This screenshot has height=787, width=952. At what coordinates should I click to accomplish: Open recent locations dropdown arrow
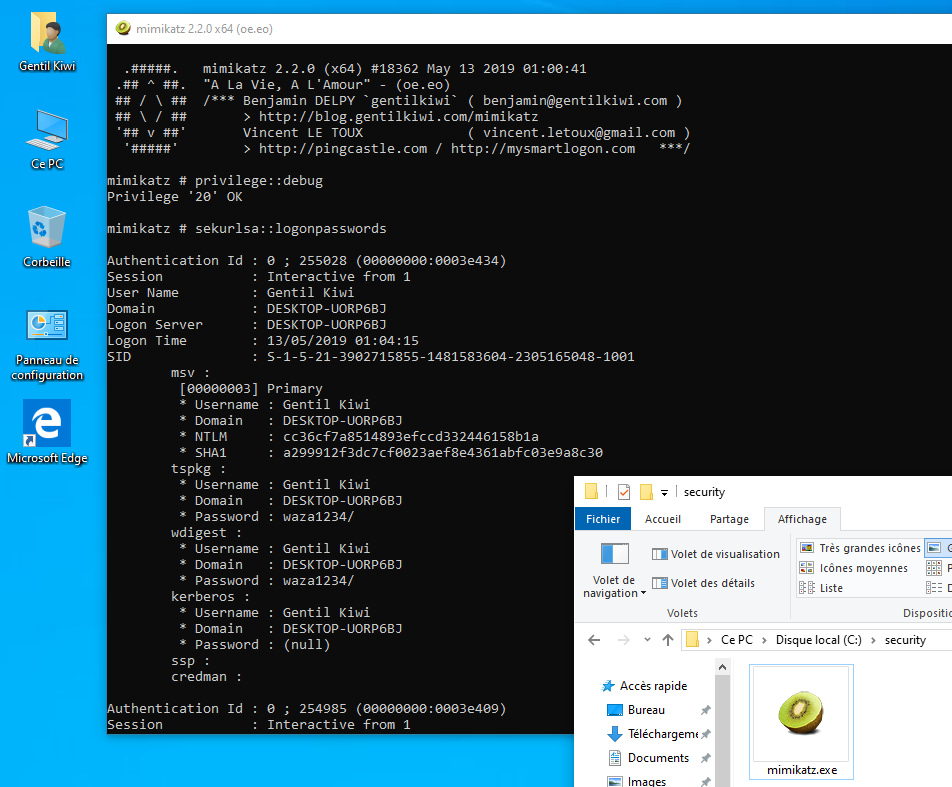(647, 639)
